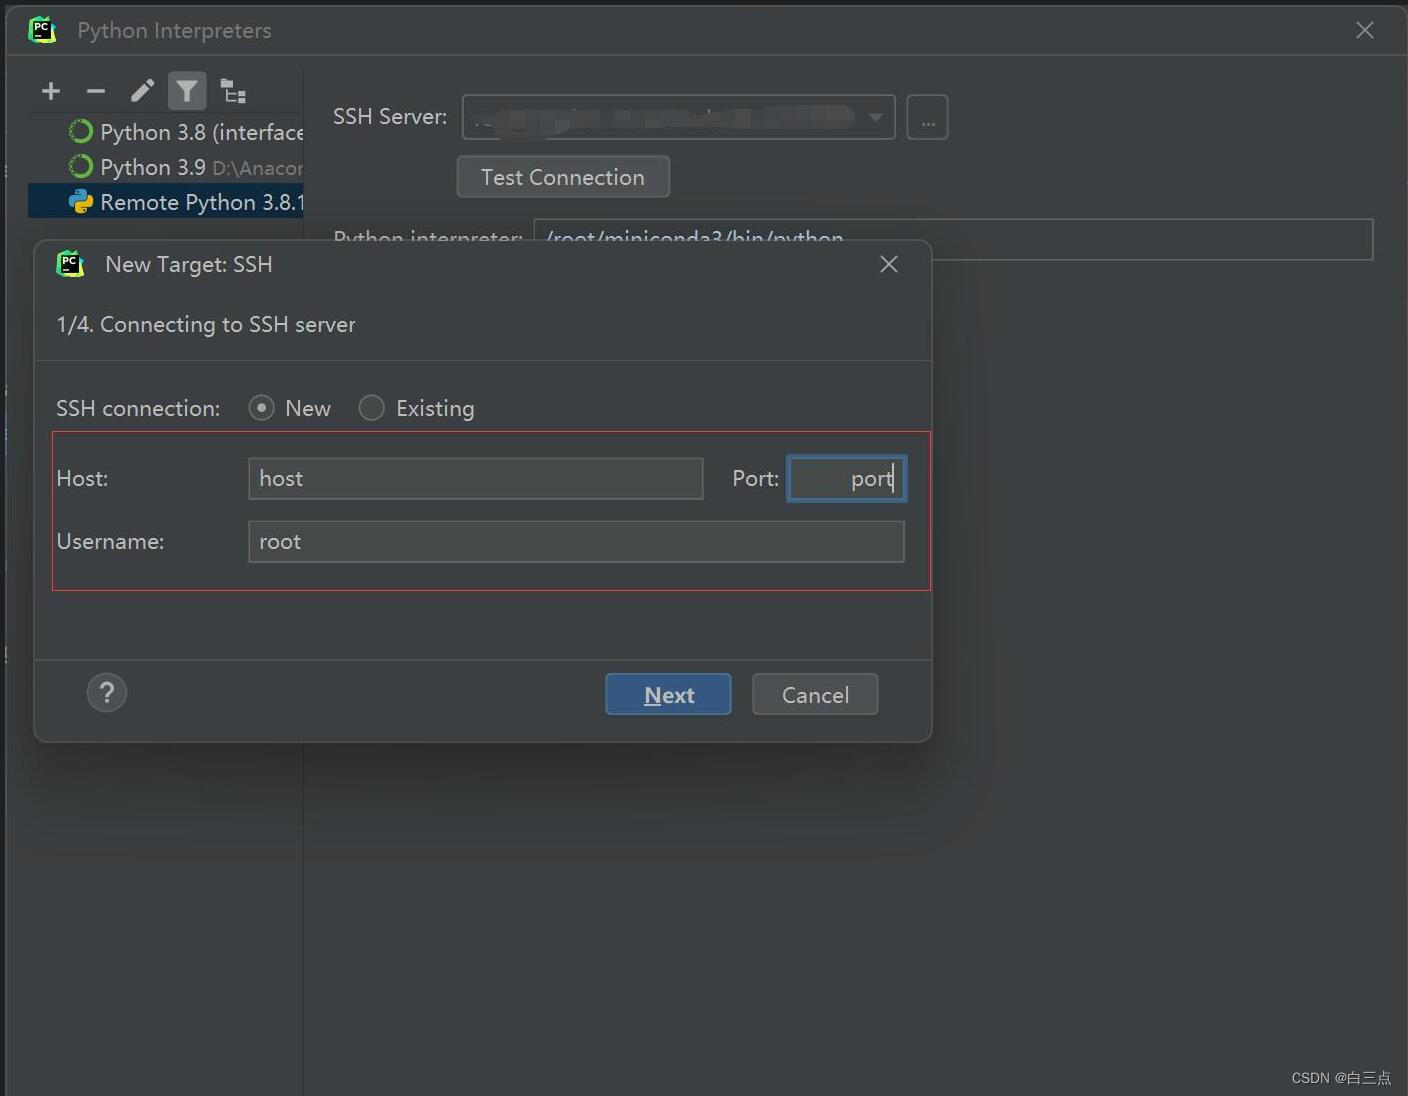Click Next in the SSH dialog
This screenshot has width=1408, height=1096.
(x=668, y=694)
